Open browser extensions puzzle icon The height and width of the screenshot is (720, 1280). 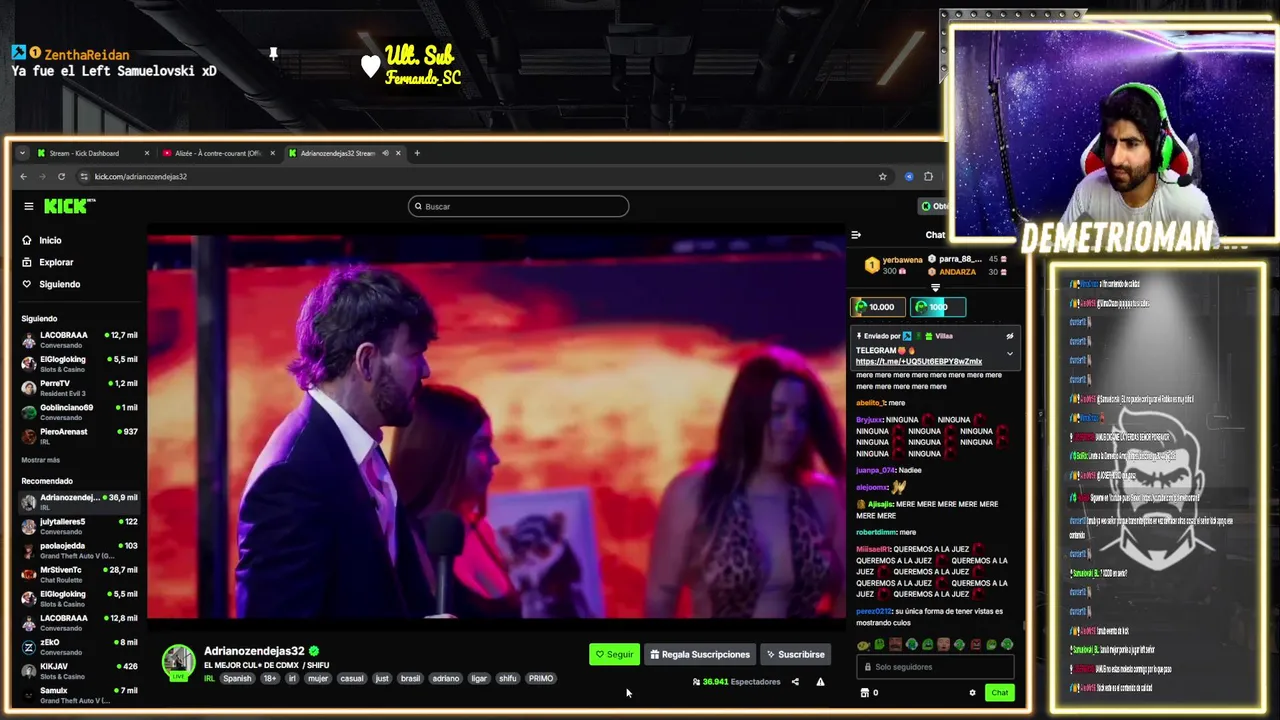pos(928,177)
